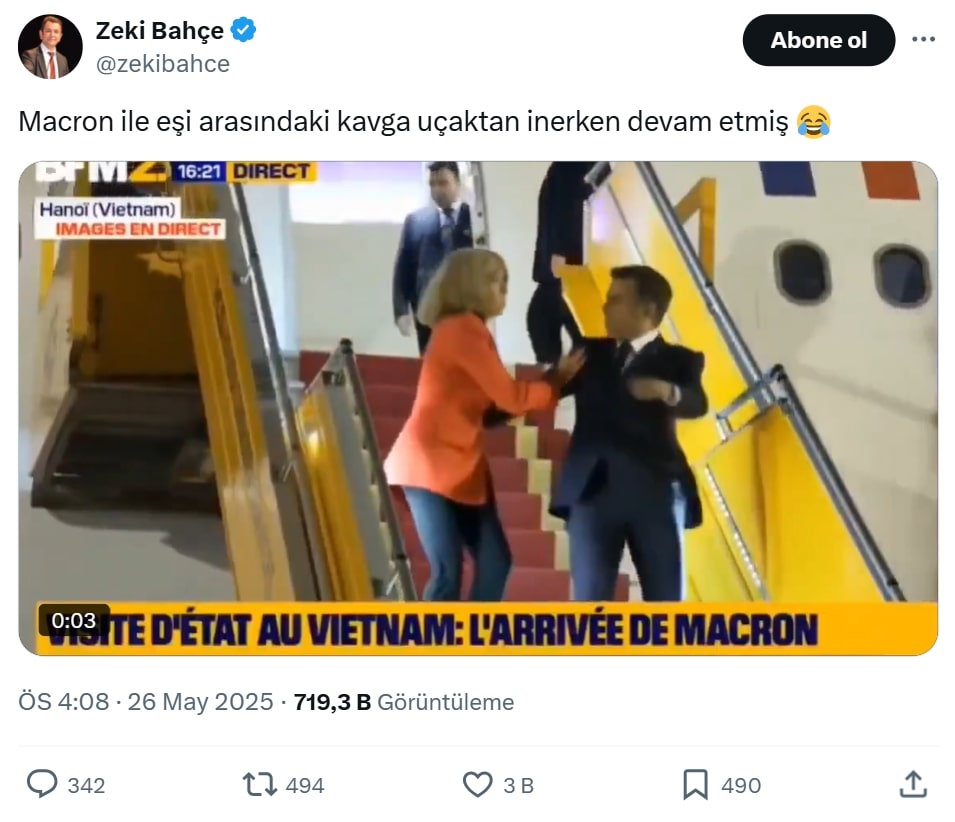Image resolution: width=955 pixels, height=822 pixels.
Task: Click the 342 replies count
Action: (x=86, y=785)
